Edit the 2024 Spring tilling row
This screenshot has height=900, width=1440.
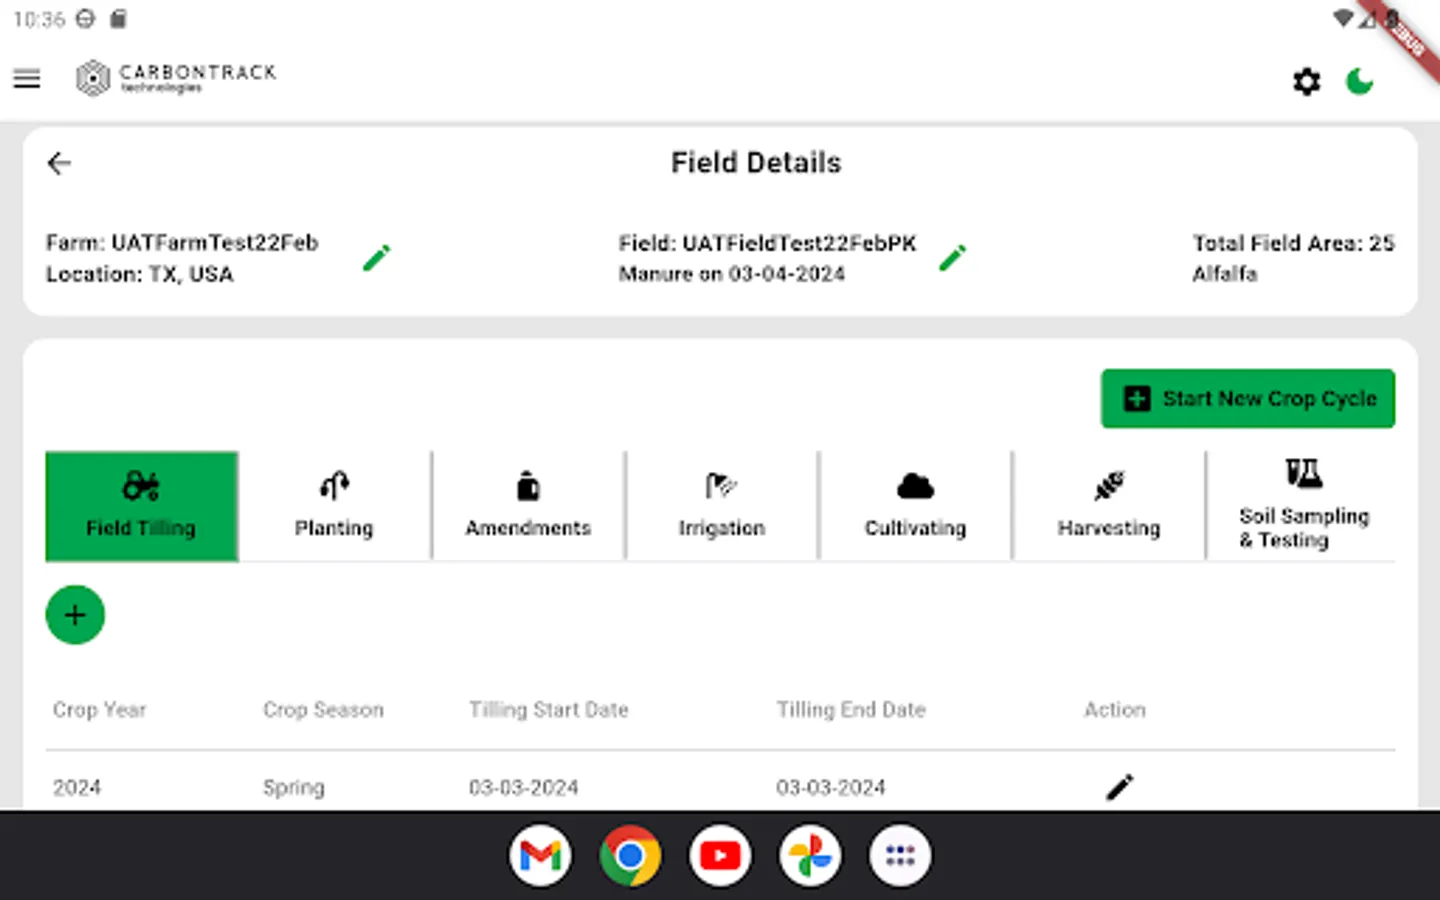(x=1119, y=787)
